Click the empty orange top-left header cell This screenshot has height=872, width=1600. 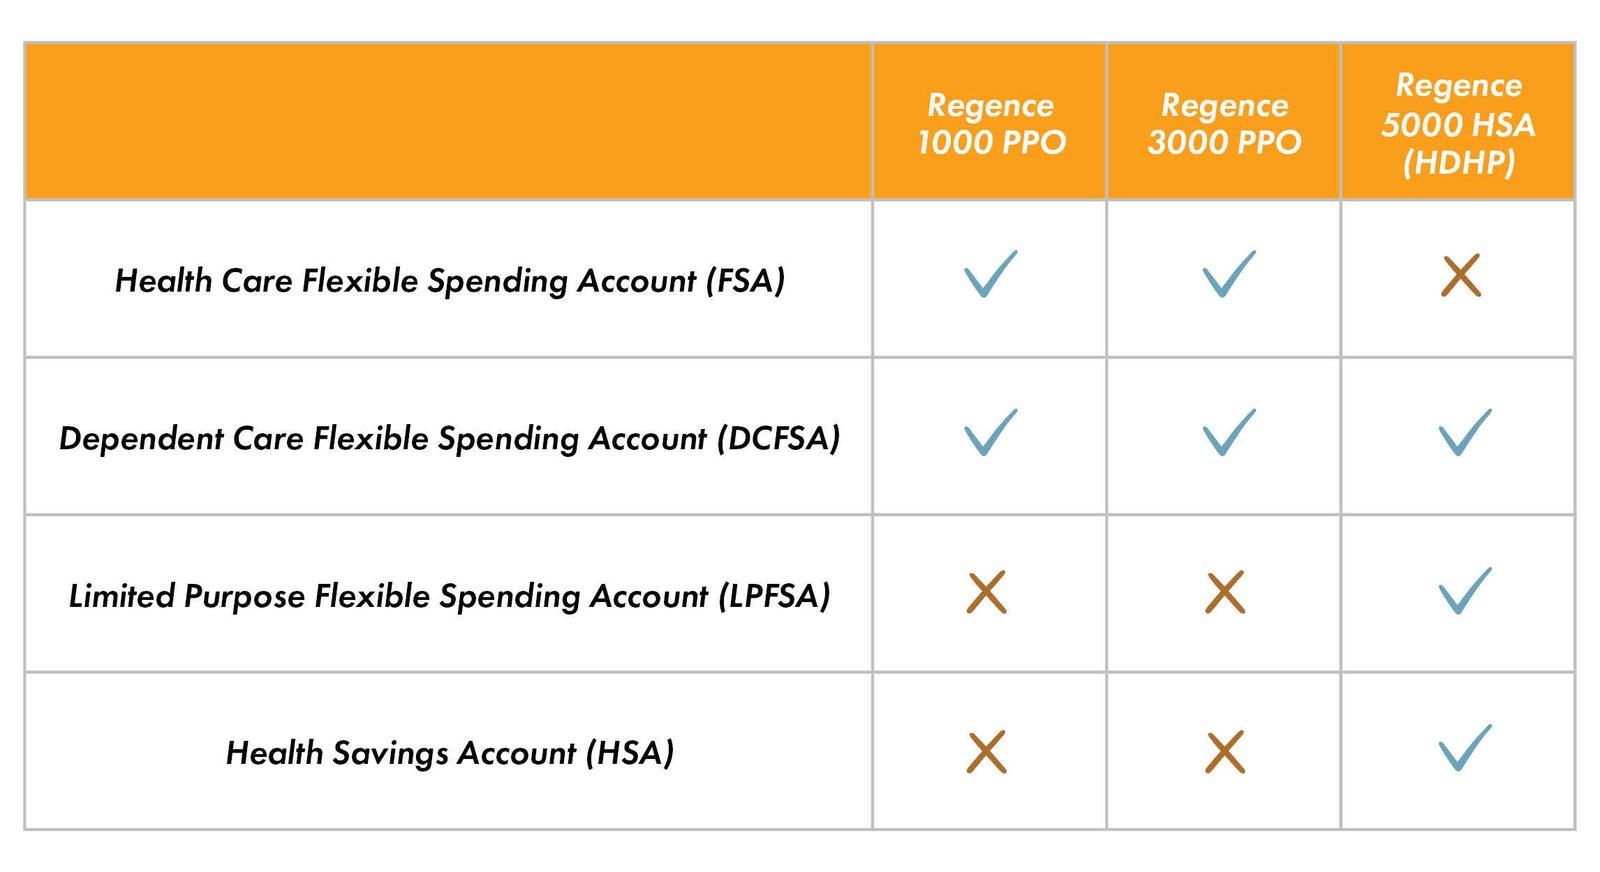448,121
